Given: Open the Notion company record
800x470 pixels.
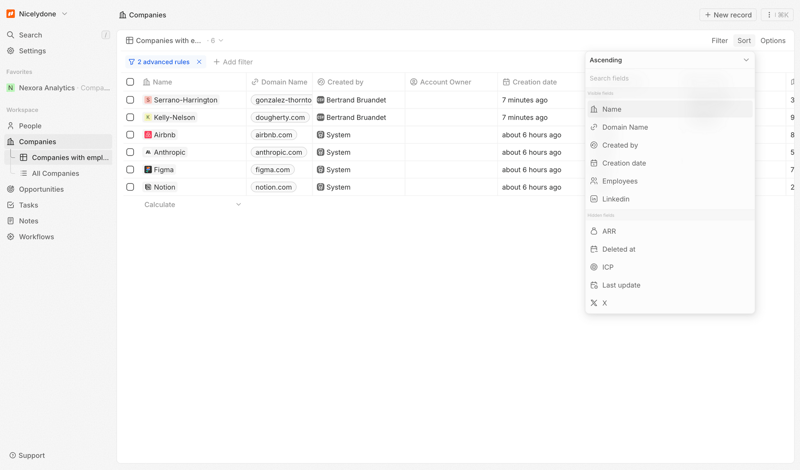Looking at the screenshot, I should coord(160,187).
